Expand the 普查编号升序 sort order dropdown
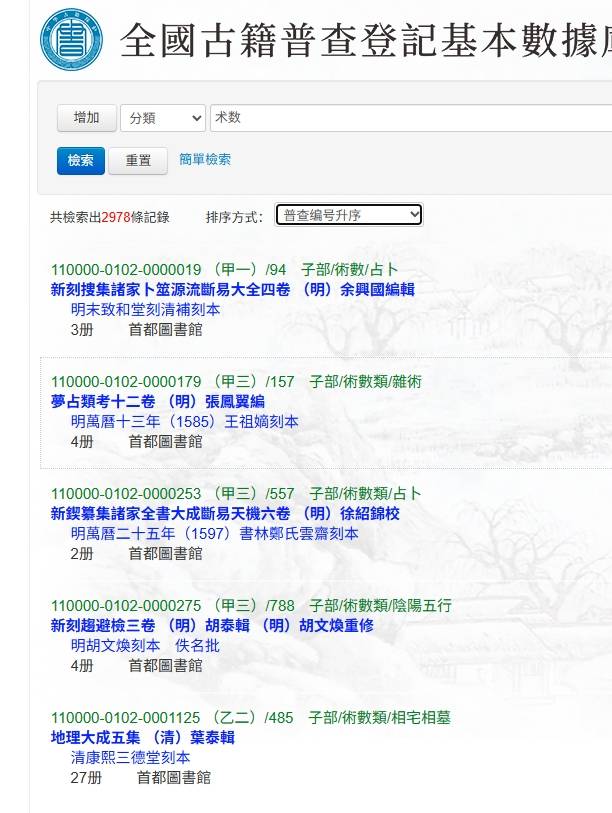This screenshot has width=612, height=813. click(x=349, y=215)
